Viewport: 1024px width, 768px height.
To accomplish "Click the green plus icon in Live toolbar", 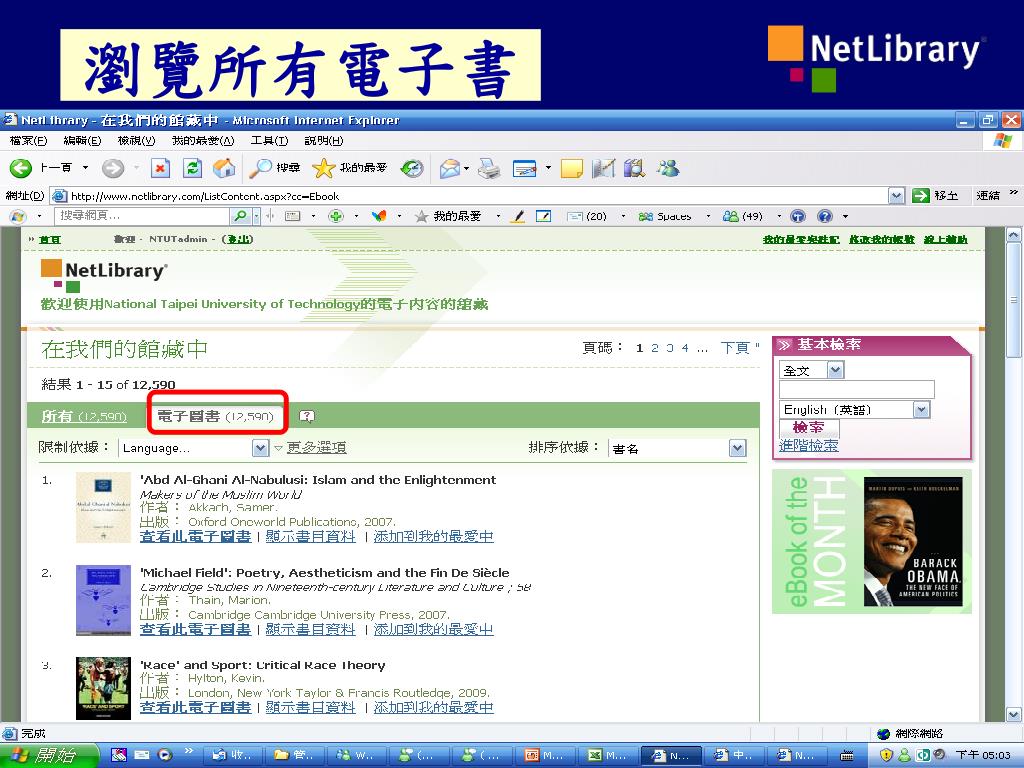I will (x=336, y=216).
